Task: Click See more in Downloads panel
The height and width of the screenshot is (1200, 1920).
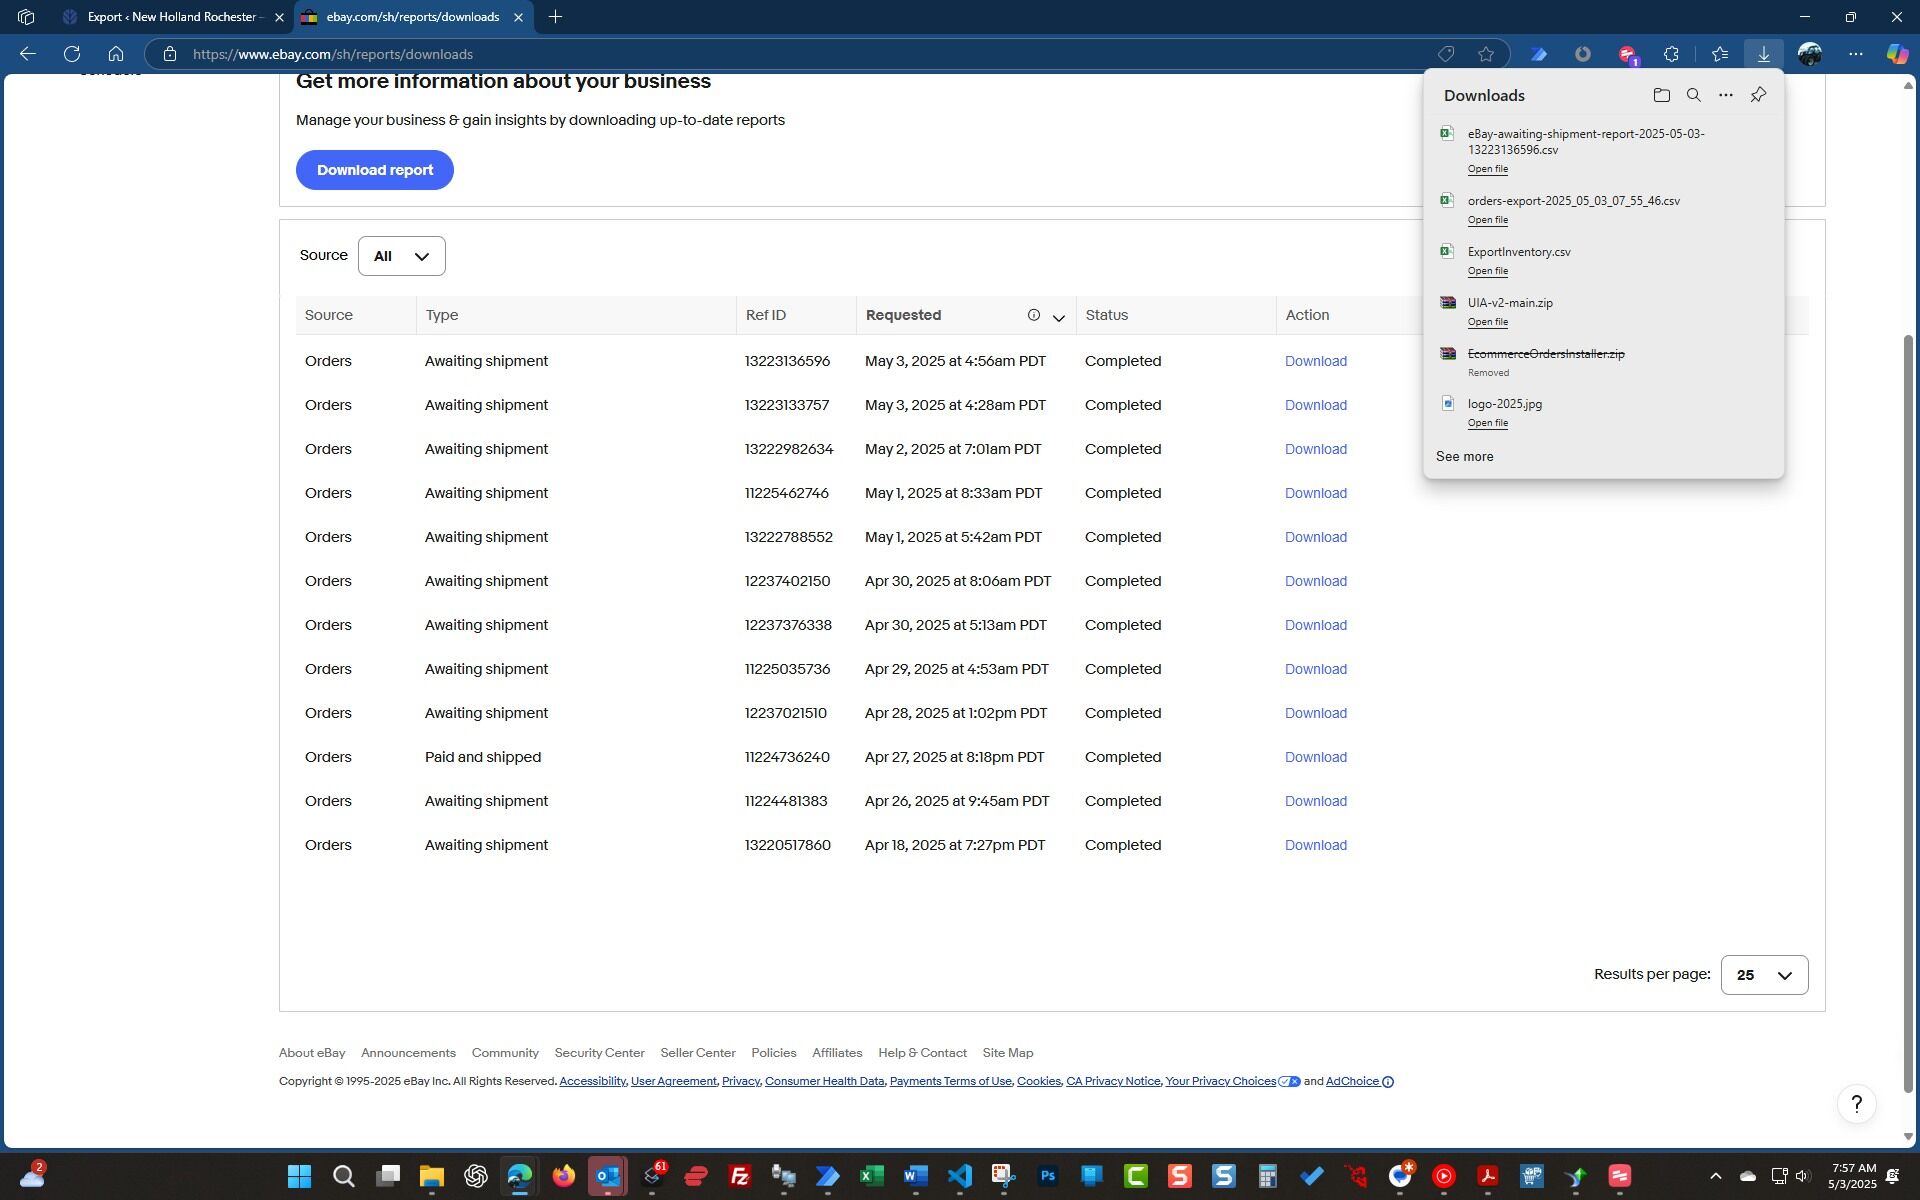Action: (1464, 456)
